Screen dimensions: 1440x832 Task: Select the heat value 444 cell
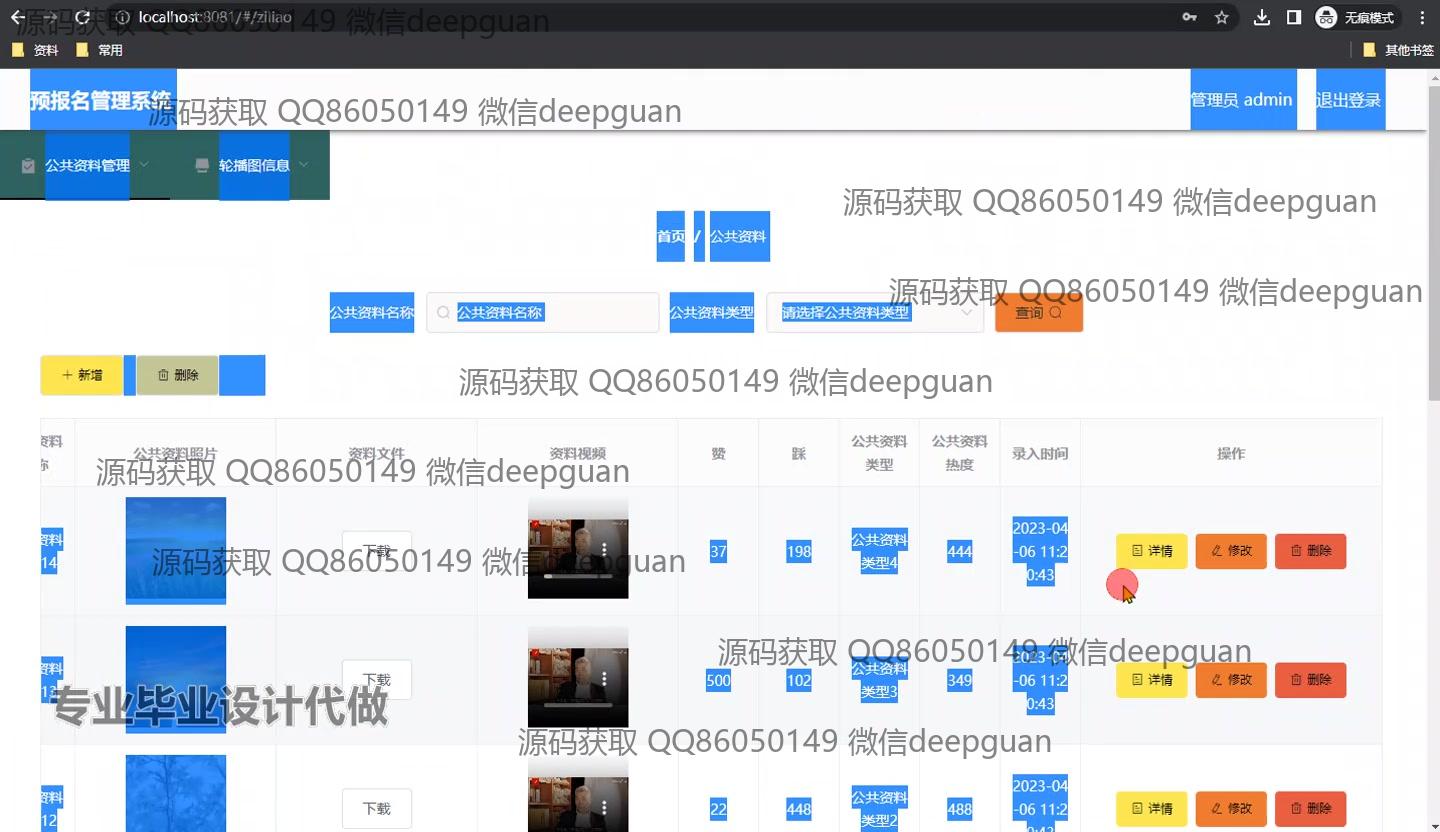(959, 551)
